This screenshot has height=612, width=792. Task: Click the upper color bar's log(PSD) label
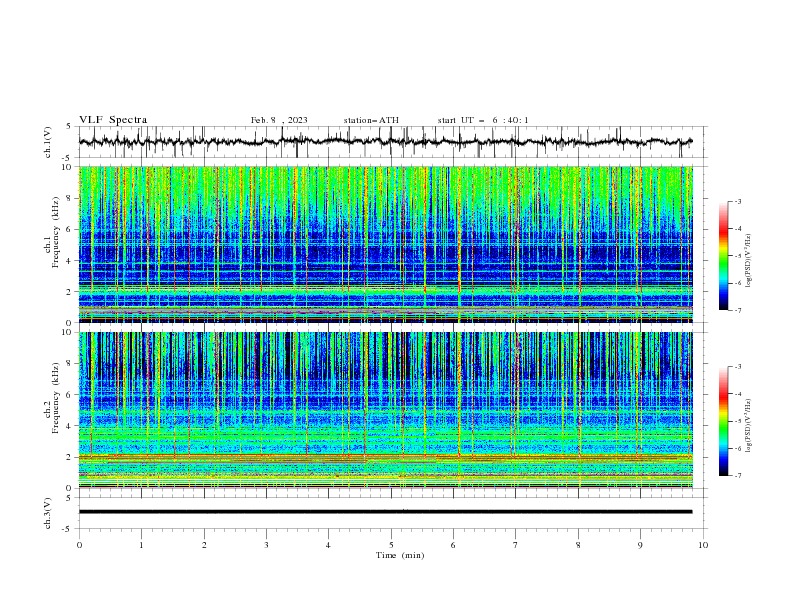click(749, 261)
